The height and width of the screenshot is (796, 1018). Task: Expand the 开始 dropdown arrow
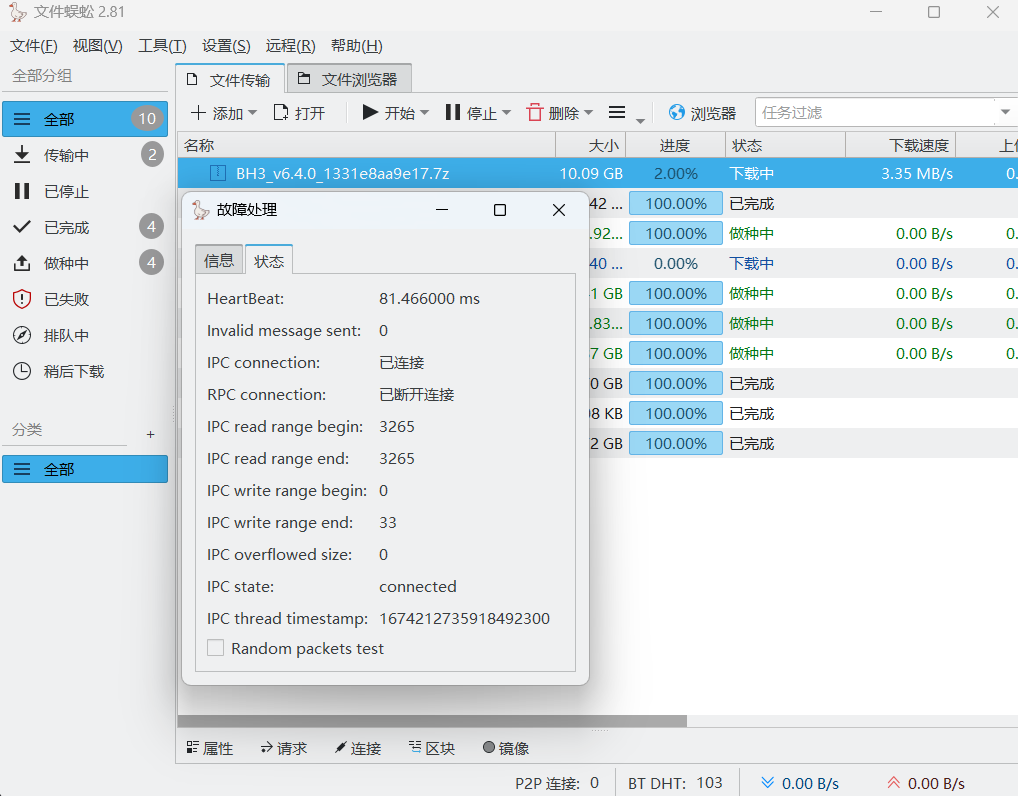[x=425, y=113]
